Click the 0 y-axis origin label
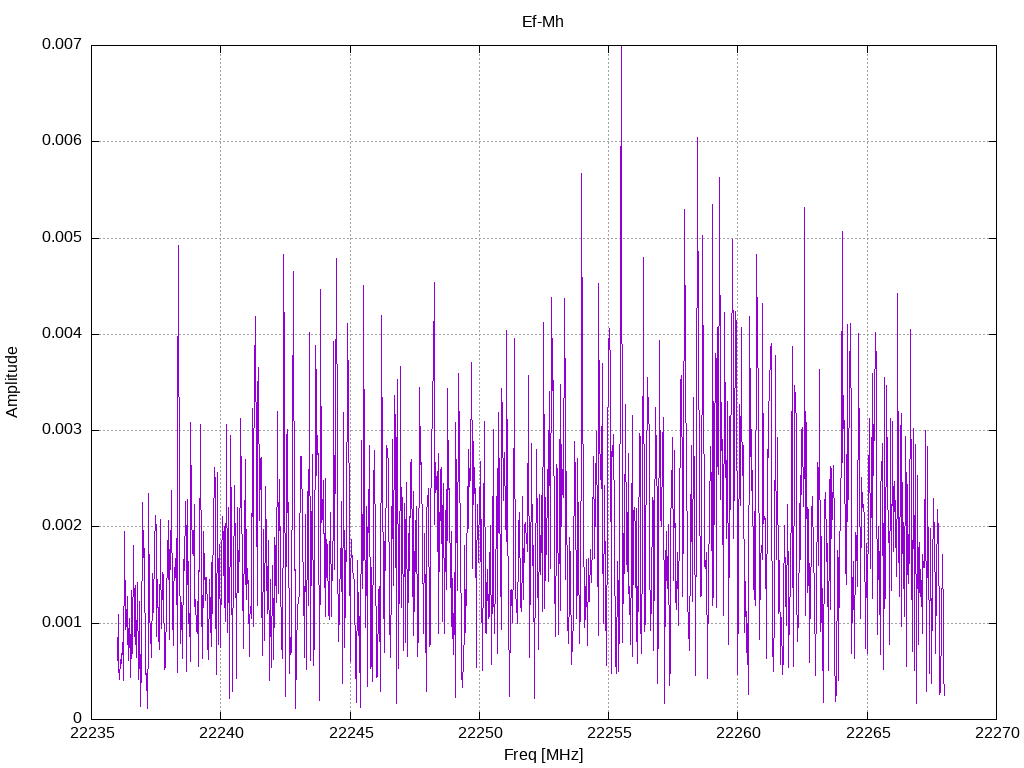Screen dimensions: 1024x768 78,718
